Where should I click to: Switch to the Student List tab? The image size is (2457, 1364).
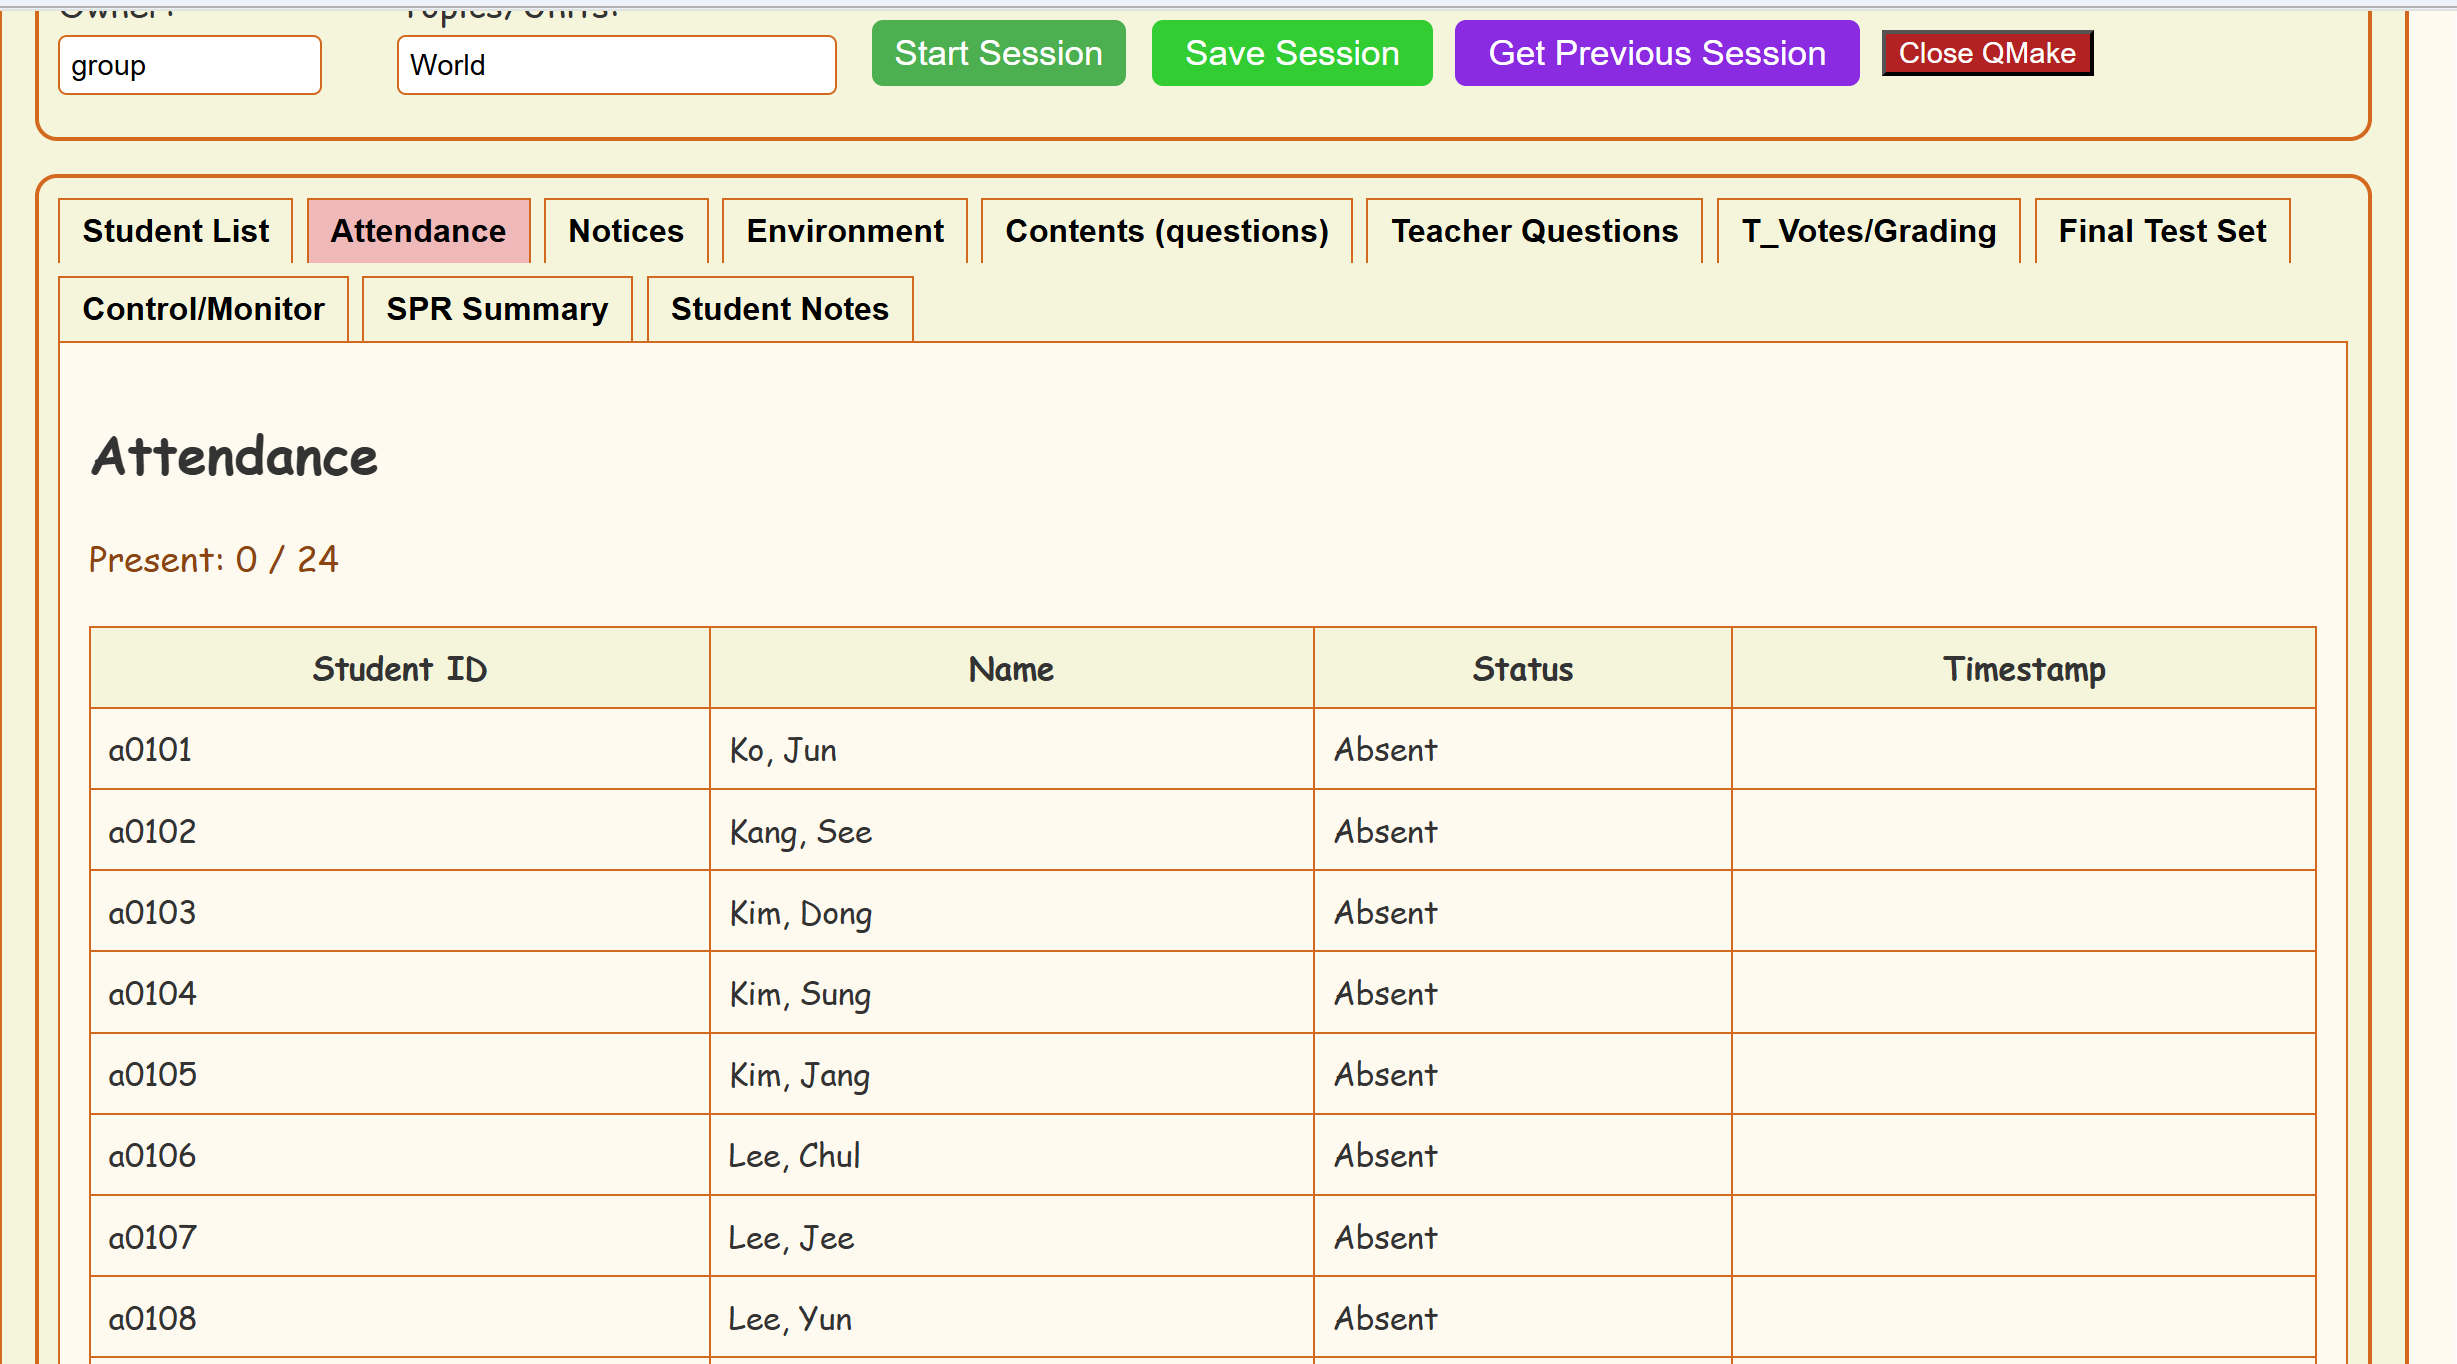[x=176, y=231]
